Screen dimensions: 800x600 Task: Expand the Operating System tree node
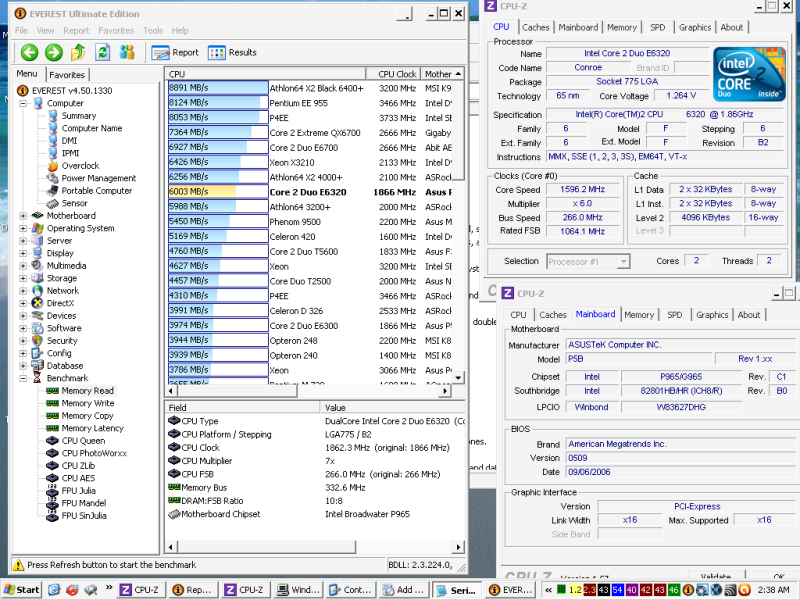pos(23,228)
